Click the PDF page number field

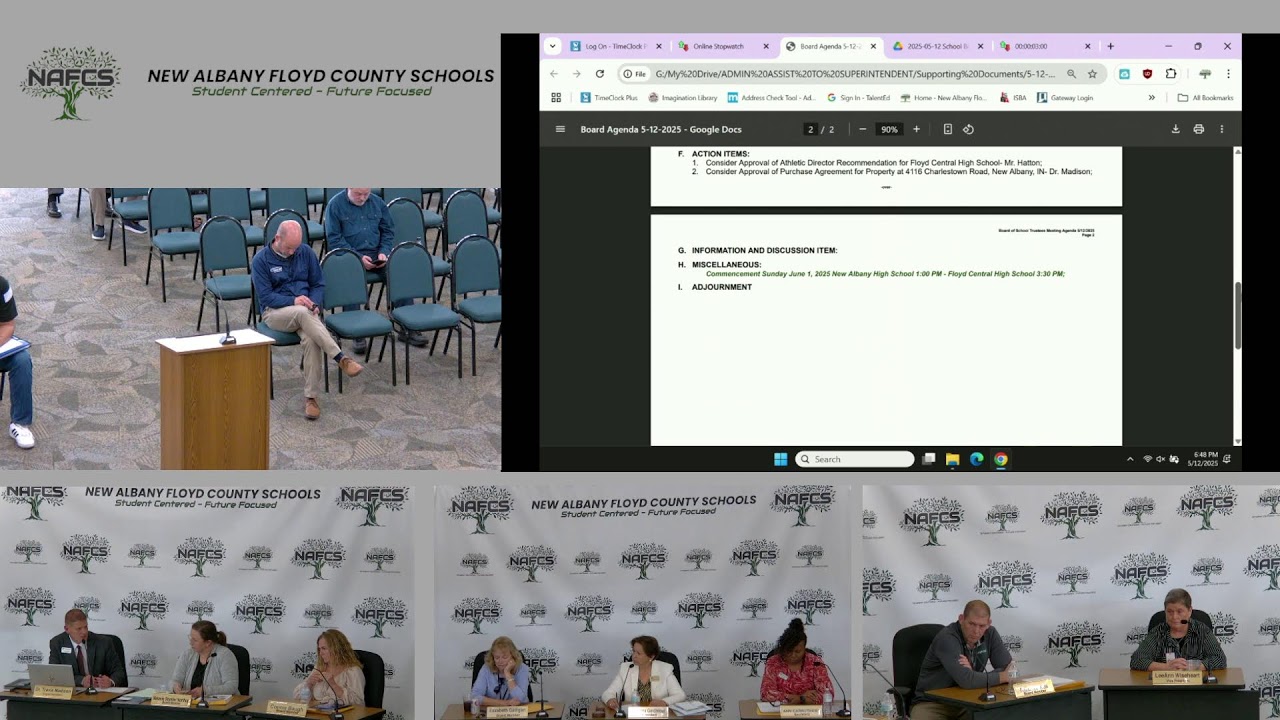click(x=811, y=129)
